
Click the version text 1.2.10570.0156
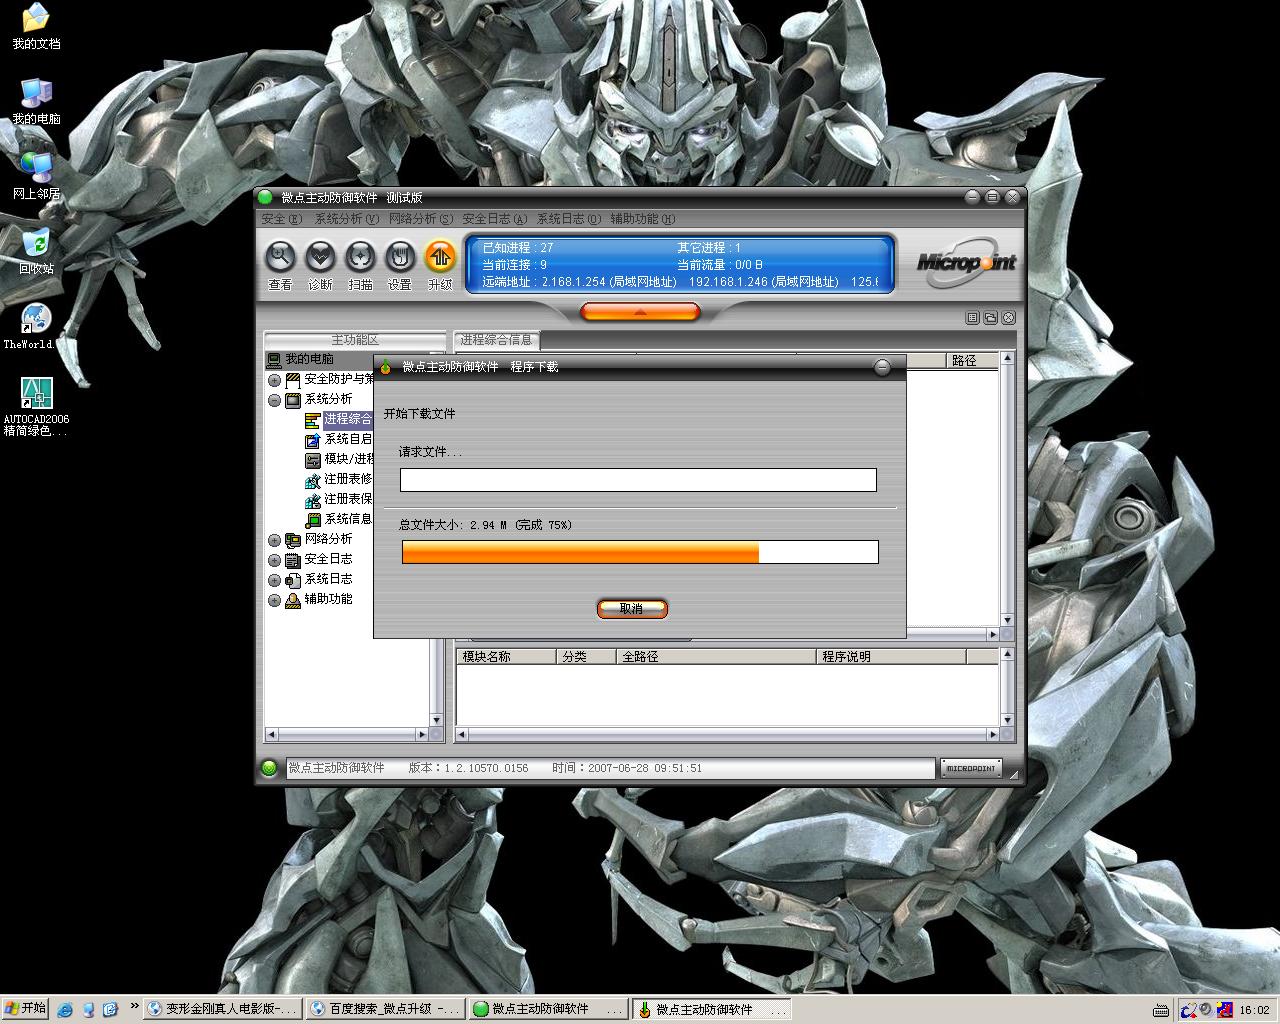point(486,768)
